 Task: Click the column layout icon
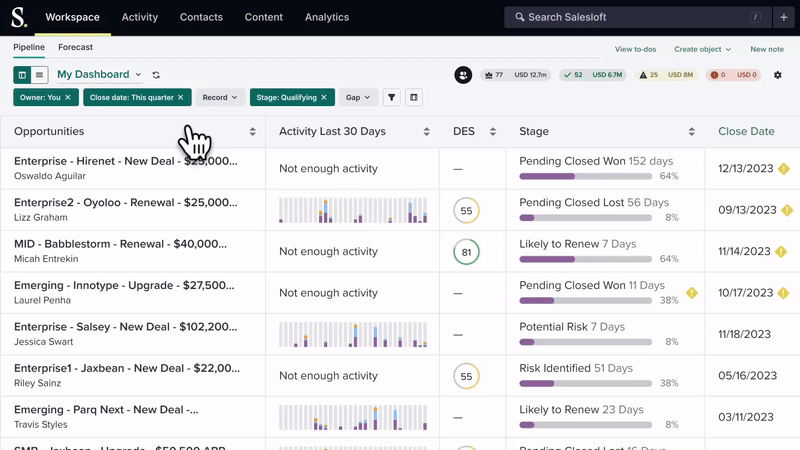click(414, 97)
